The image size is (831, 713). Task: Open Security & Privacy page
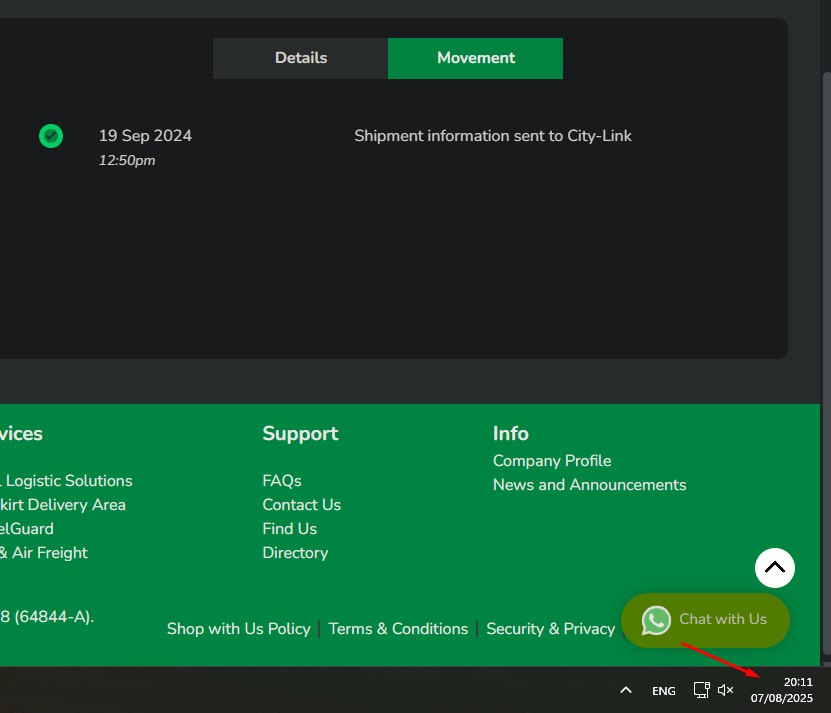coord(550,629)
